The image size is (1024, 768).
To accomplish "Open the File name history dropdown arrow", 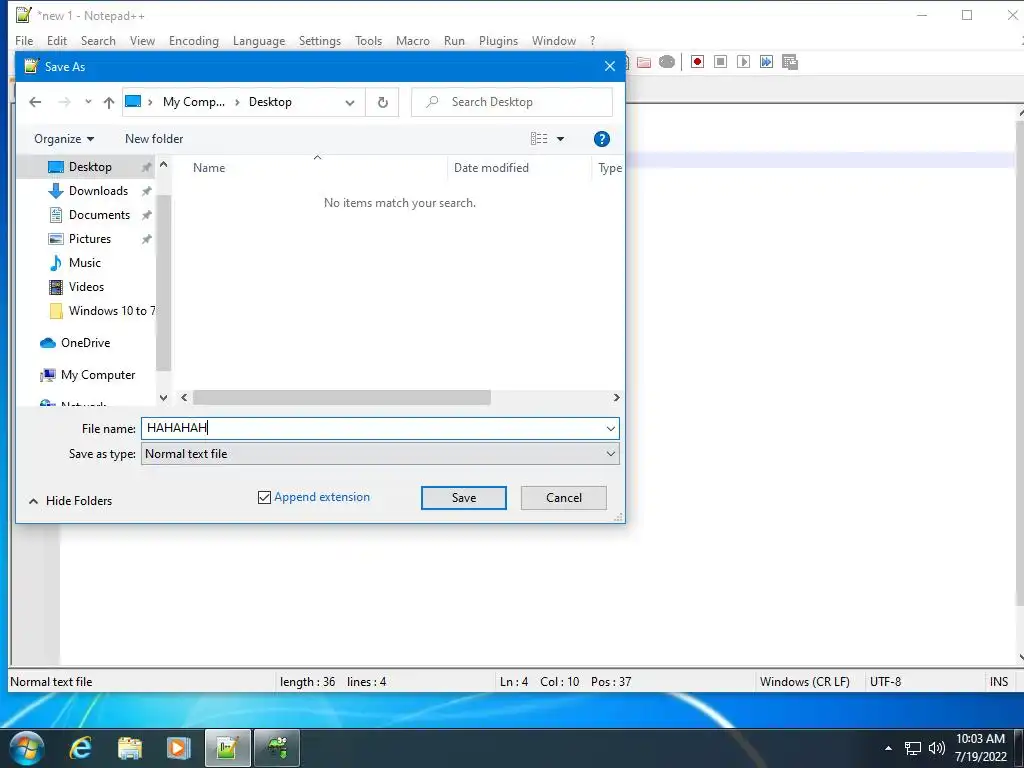I will pyautogui.click(x=611, y=429).
